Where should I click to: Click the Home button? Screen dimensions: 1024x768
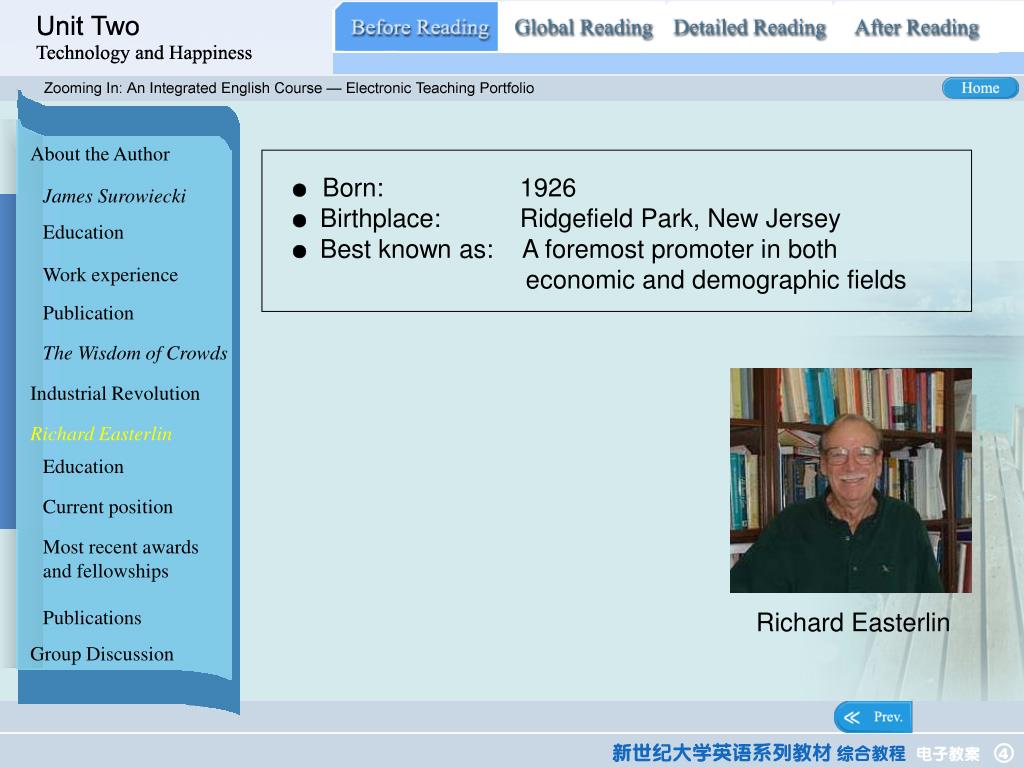(980, 88)
